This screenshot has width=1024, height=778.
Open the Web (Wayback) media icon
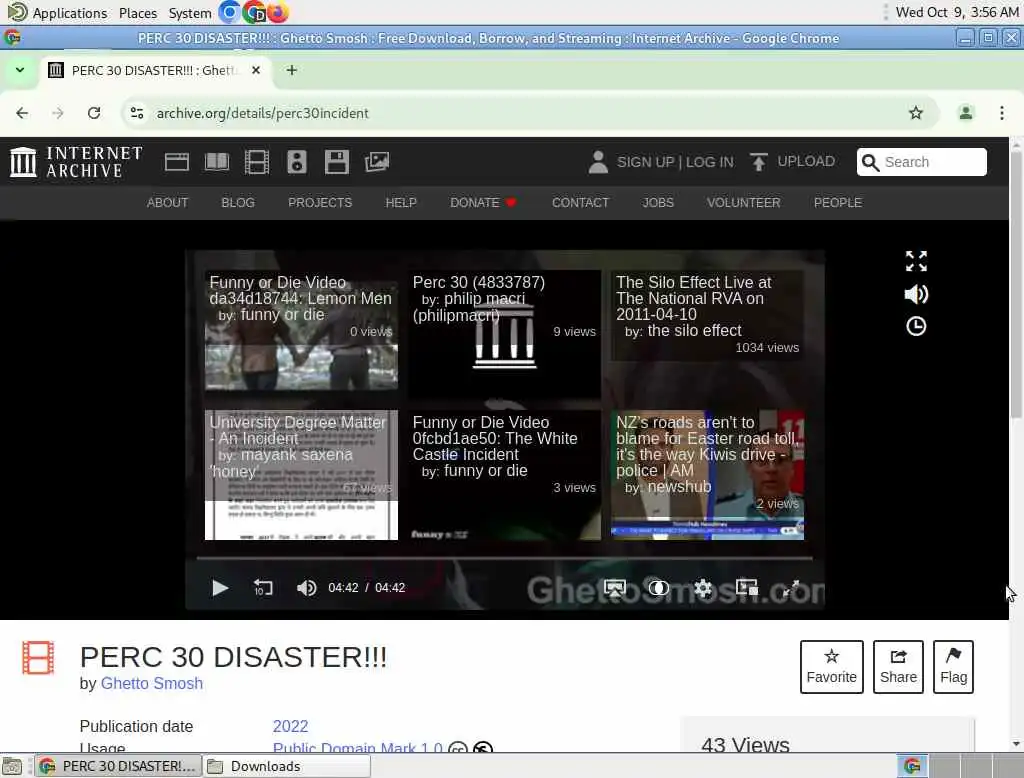pos(176,161)
